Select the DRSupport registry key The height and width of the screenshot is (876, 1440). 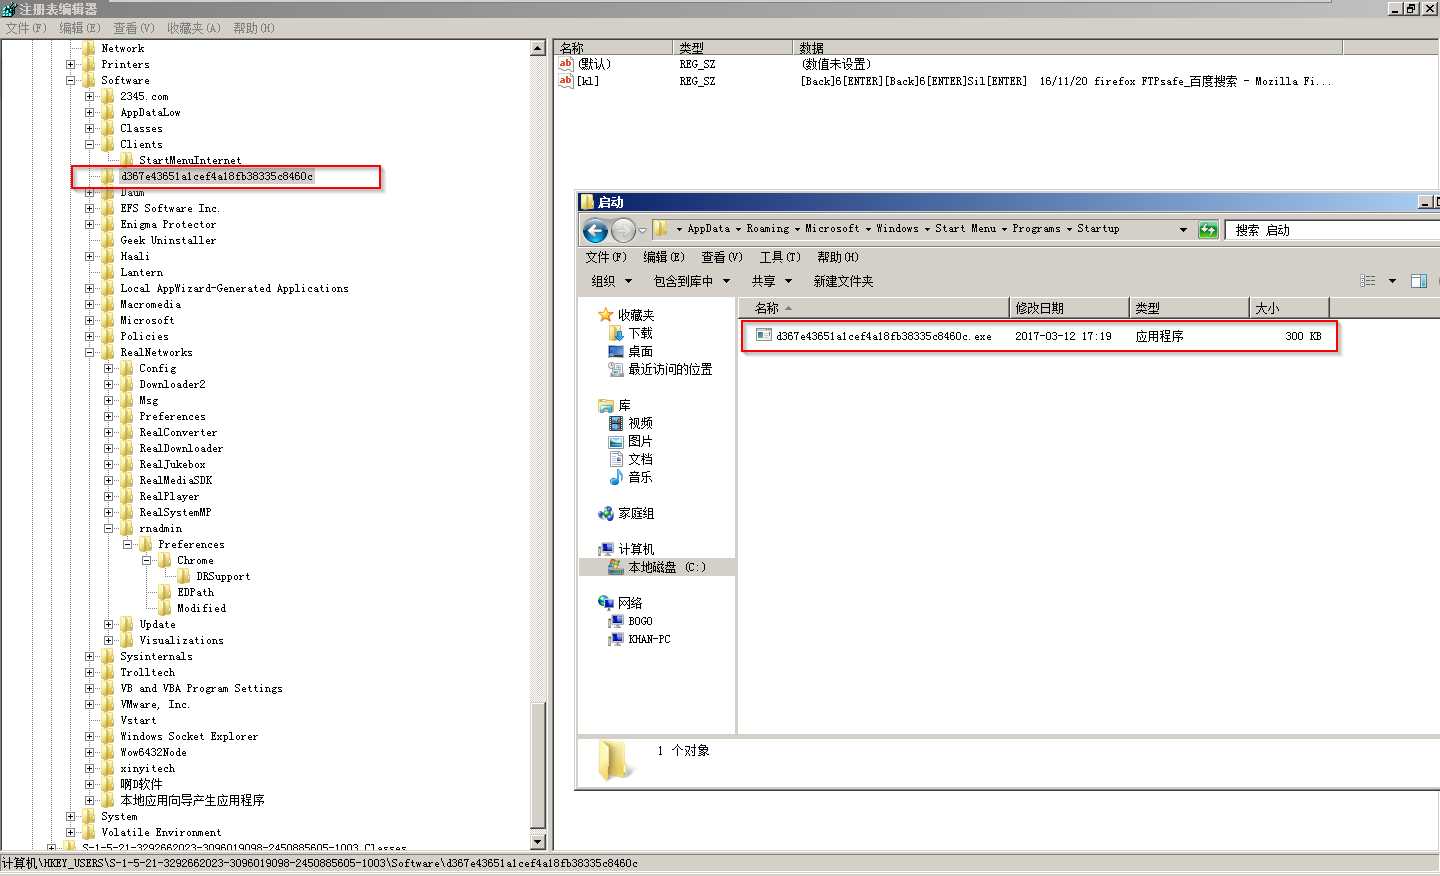(x=223, y=576)
